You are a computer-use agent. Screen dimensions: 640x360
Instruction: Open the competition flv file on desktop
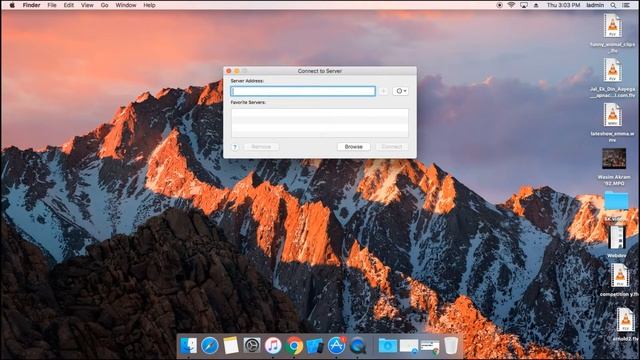point(620,275)
